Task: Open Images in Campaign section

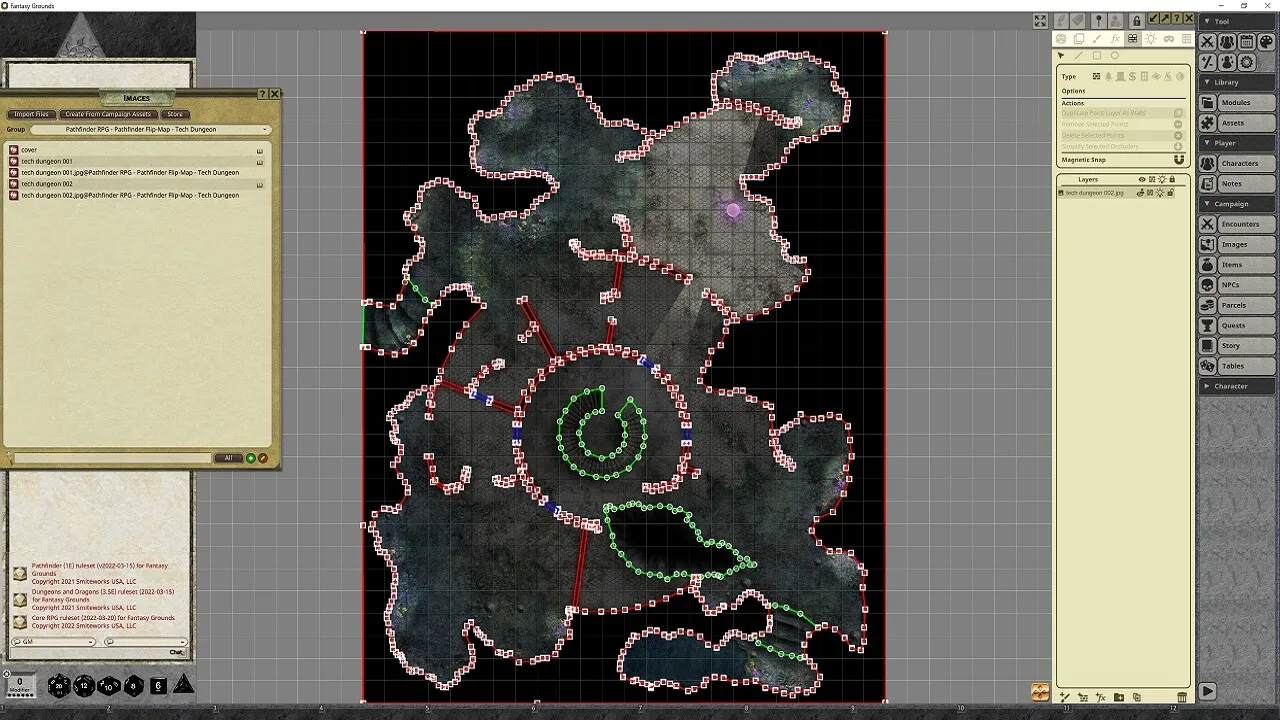Action: tap(1246, 244)
